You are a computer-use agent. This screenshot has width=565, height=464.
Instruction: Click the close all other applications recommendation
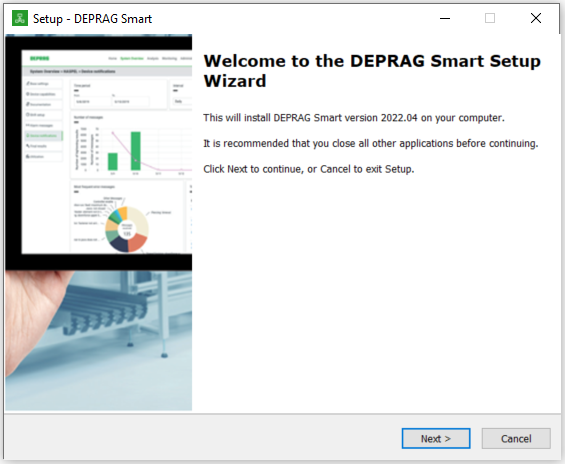coord(370,143)
